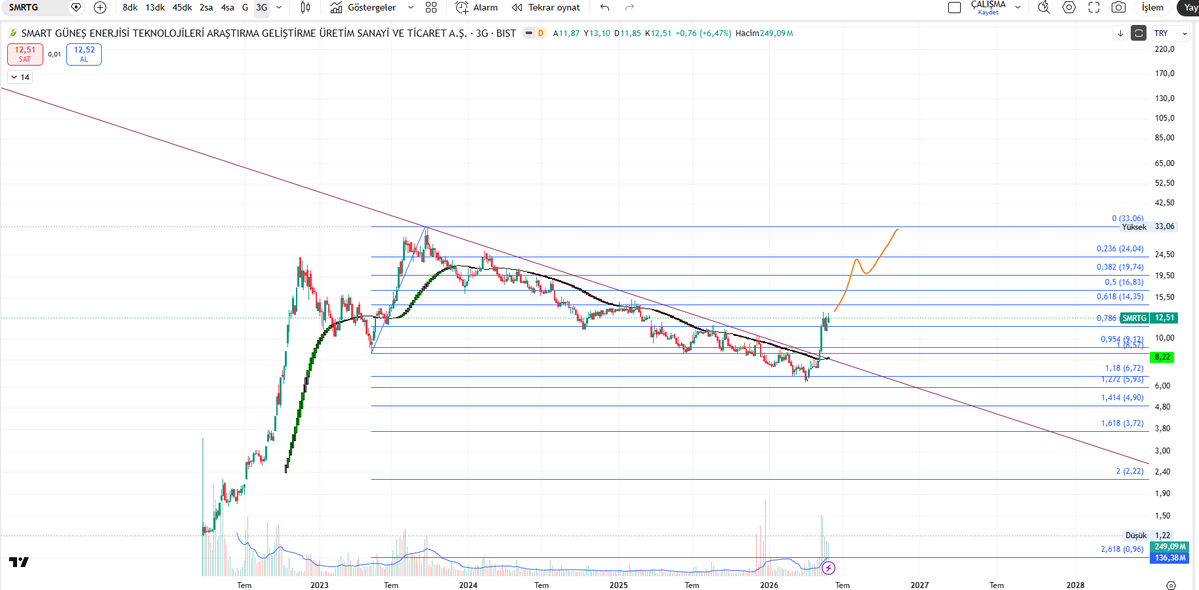Viewport: 1199px width, 590px height.
Task: Enter fullscreen mode
Action: click(1093, 7)
